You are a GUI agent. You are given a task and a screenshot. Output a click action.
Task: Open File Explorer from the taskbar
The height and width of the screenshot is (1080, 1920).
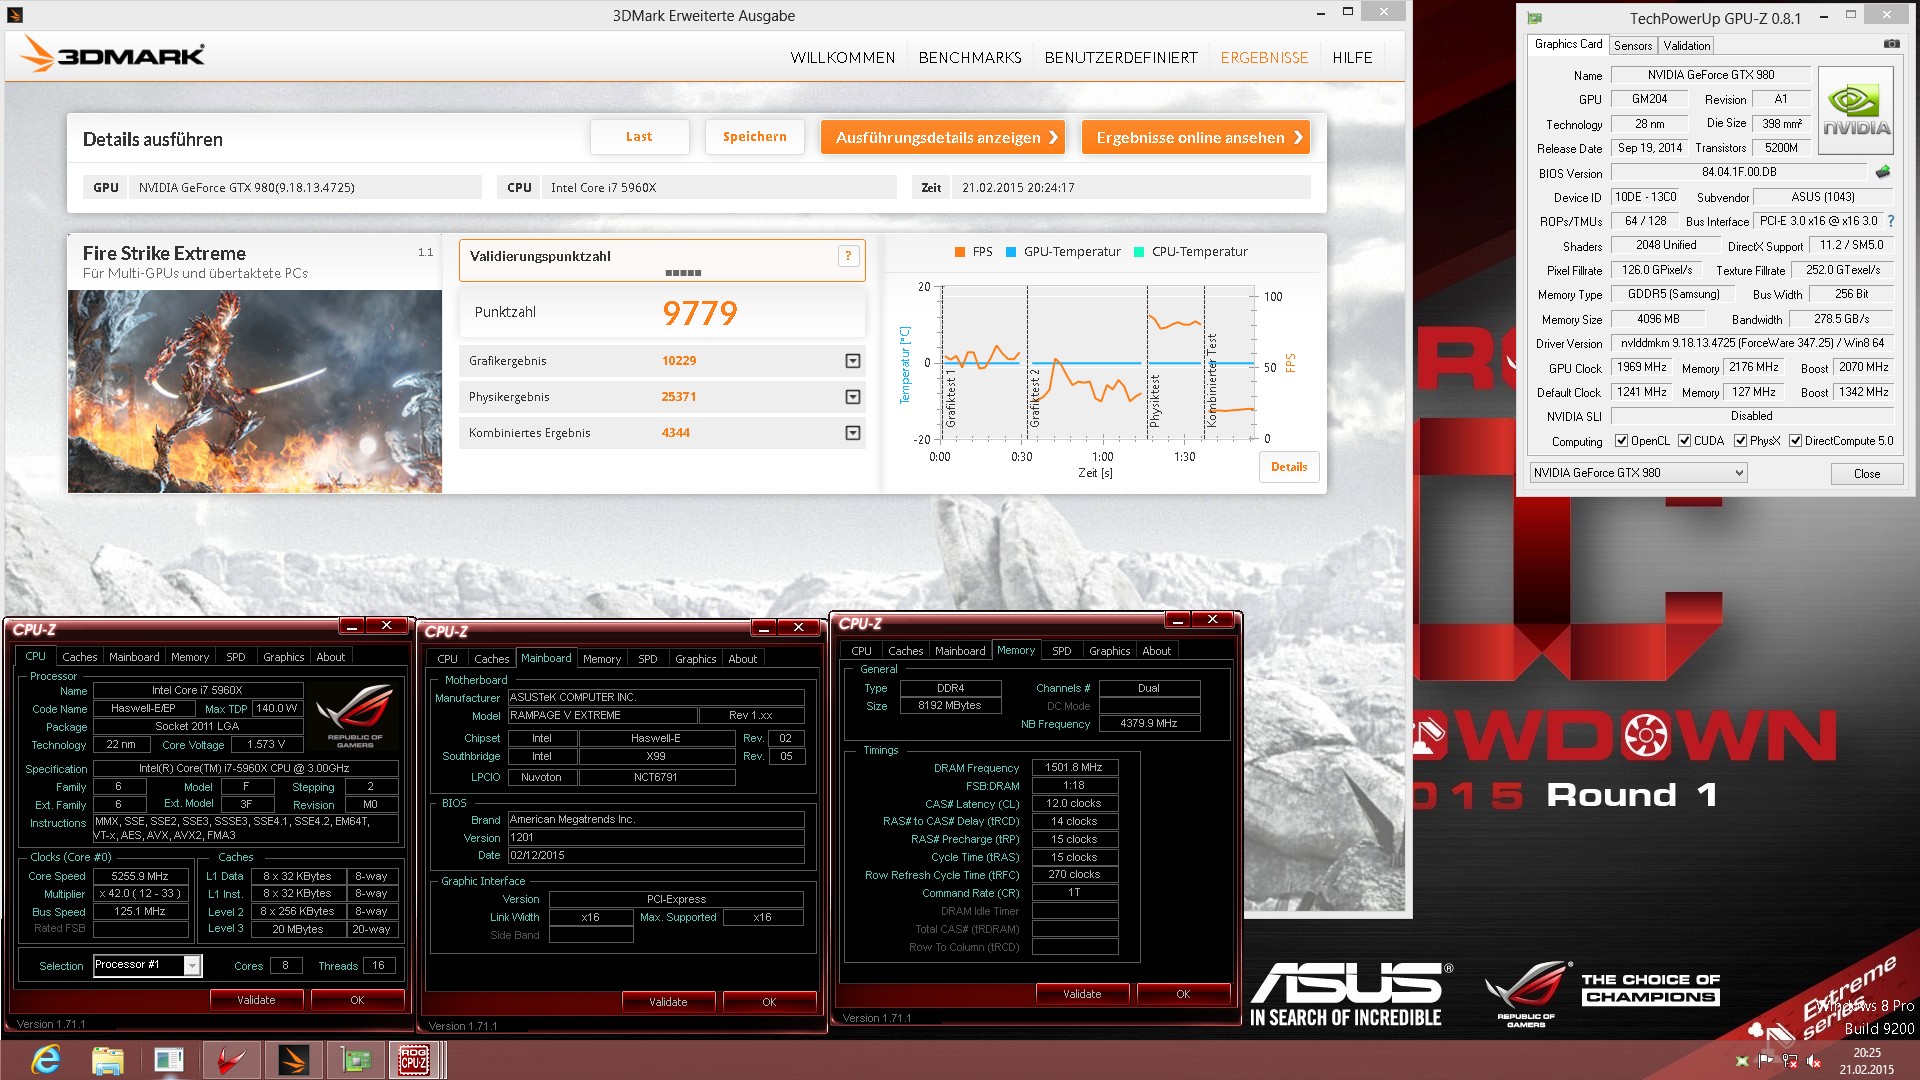tap(107, 1060)
